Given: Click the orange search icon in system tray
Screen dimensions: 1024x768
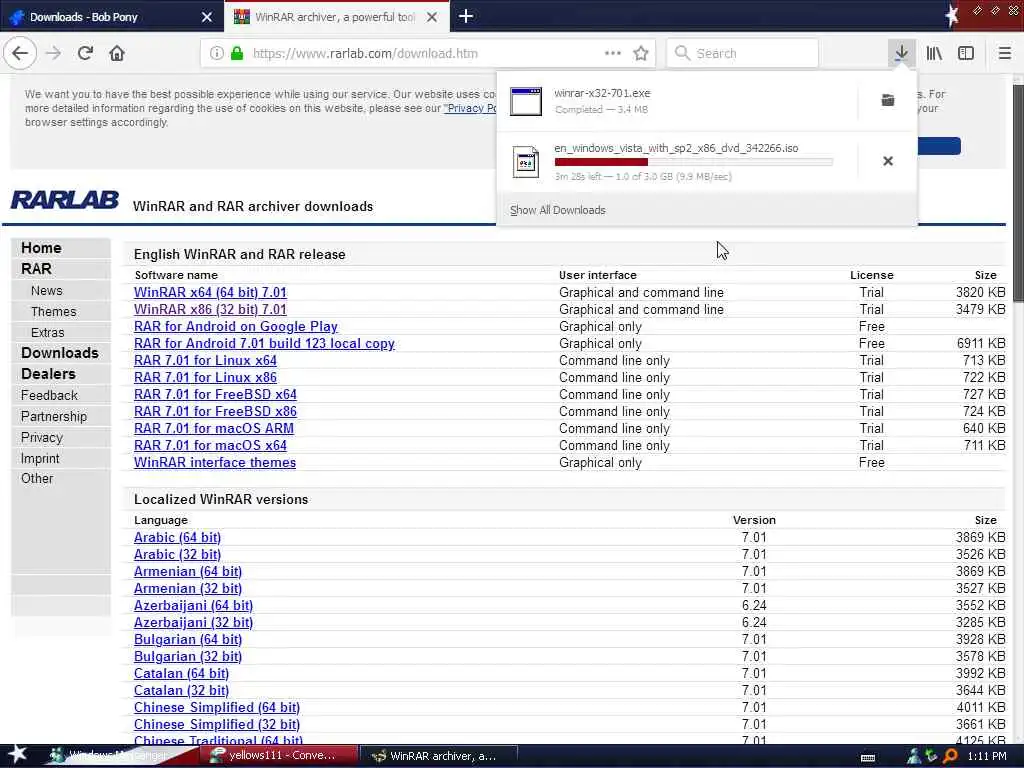Looking at the screenshot, I should tap(950, 756).
